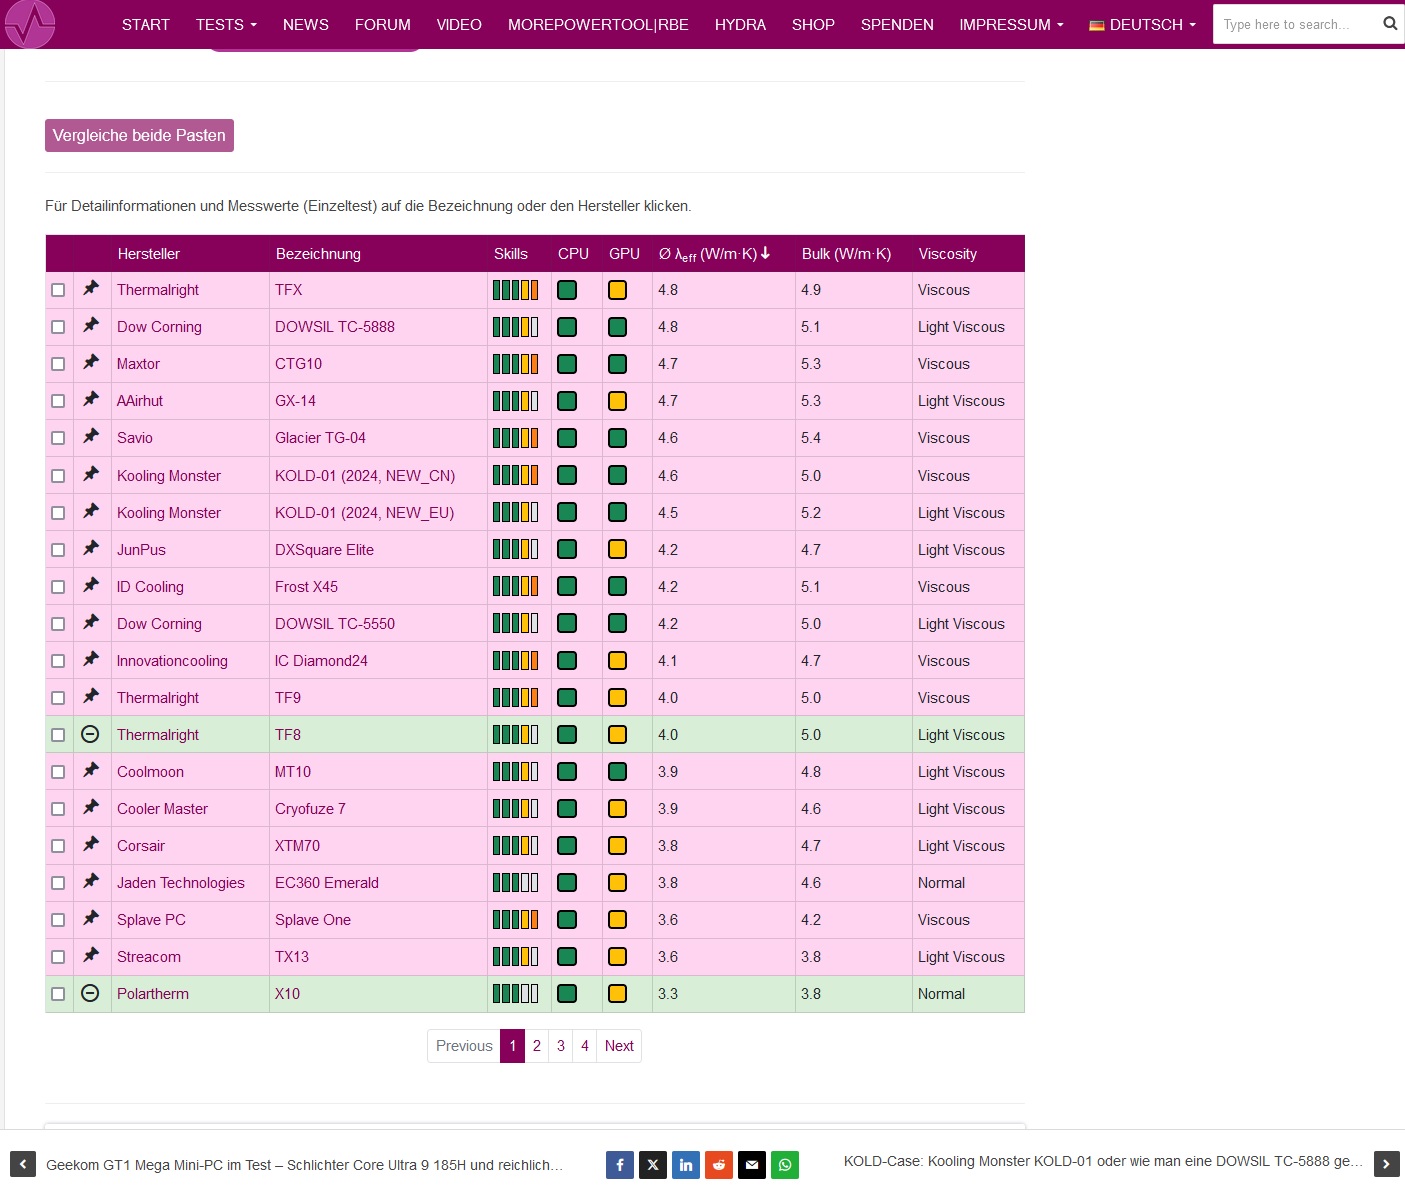Share the page on Reddit
This screenshot has height=1199, width=1405.
coord(719,1164)
